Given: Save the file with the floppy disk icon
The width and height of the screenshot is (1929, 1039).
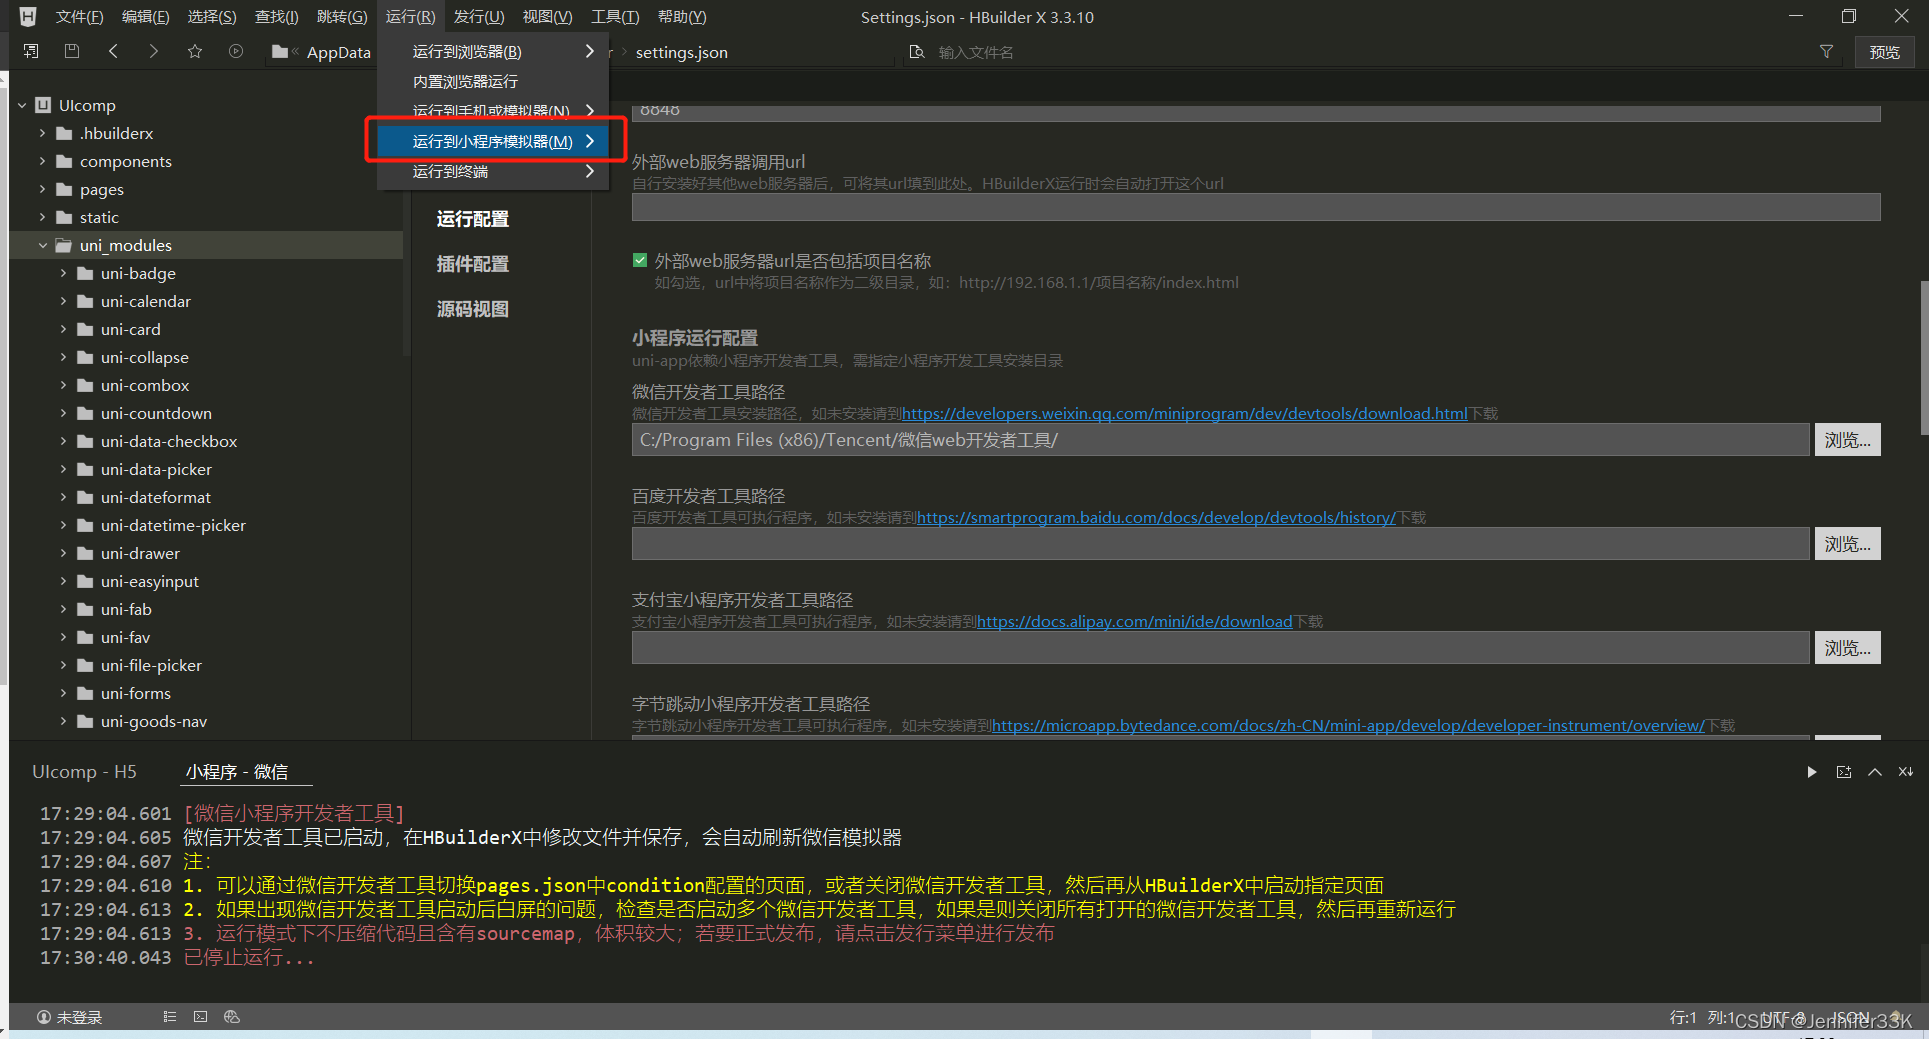Looking at the screenshot, I should 71,51.
